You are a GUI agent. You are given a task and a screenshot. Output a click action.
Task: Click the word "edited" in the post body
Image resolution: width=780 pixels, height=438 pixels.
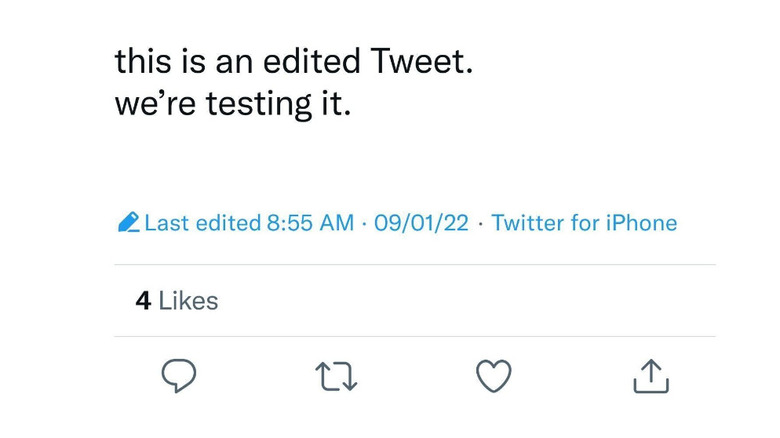tap(311, 62)
